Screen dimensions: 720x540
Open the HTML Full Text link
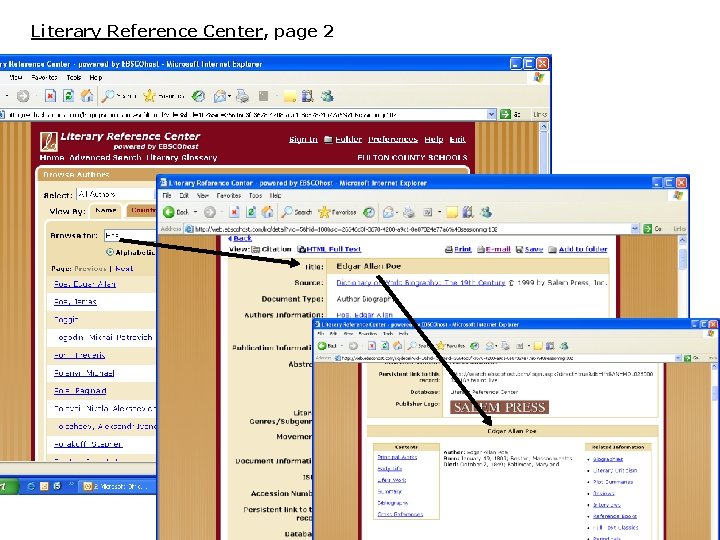[333, 249]
